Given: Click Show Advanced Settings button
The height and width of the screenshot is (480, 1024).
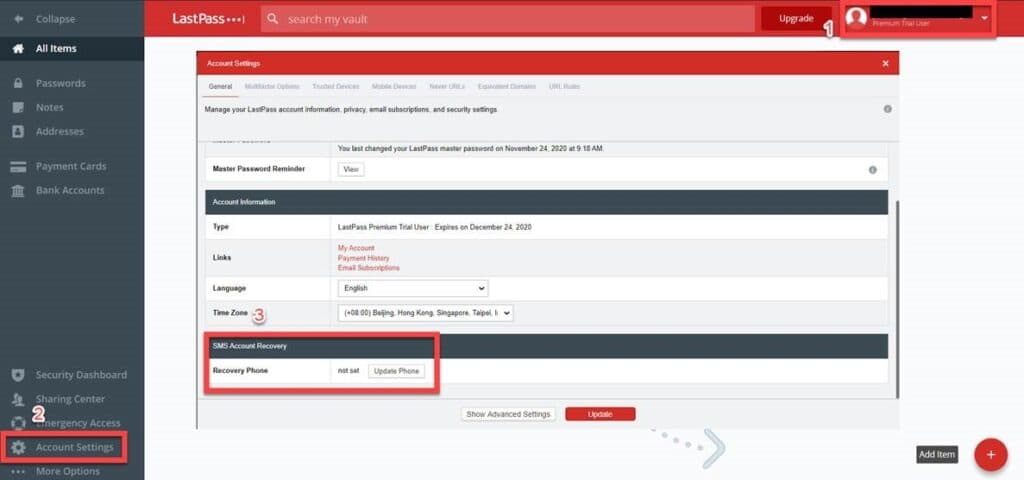Looking at the screenshot, I should pyautogui.click(x=508, y=414).
